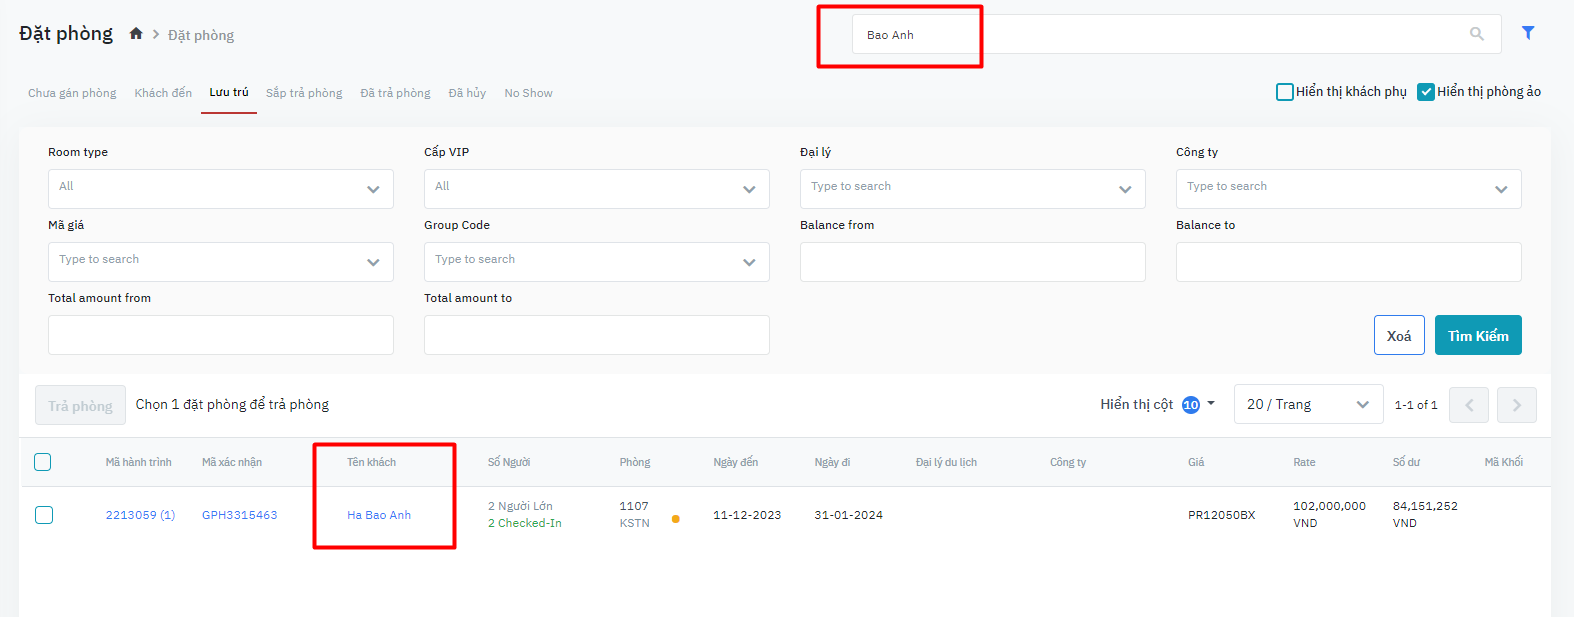This screenshot has width=1574, height=617.
Task: Open the blue filter funnel icon
Action: tap(1528, 33)
